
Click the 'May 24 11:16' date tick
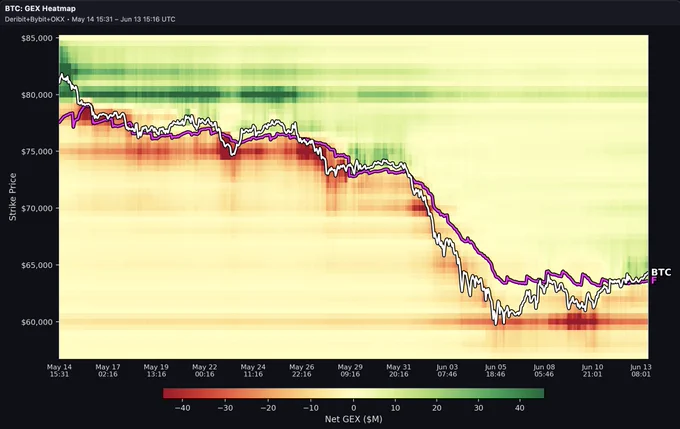point(253,370)
